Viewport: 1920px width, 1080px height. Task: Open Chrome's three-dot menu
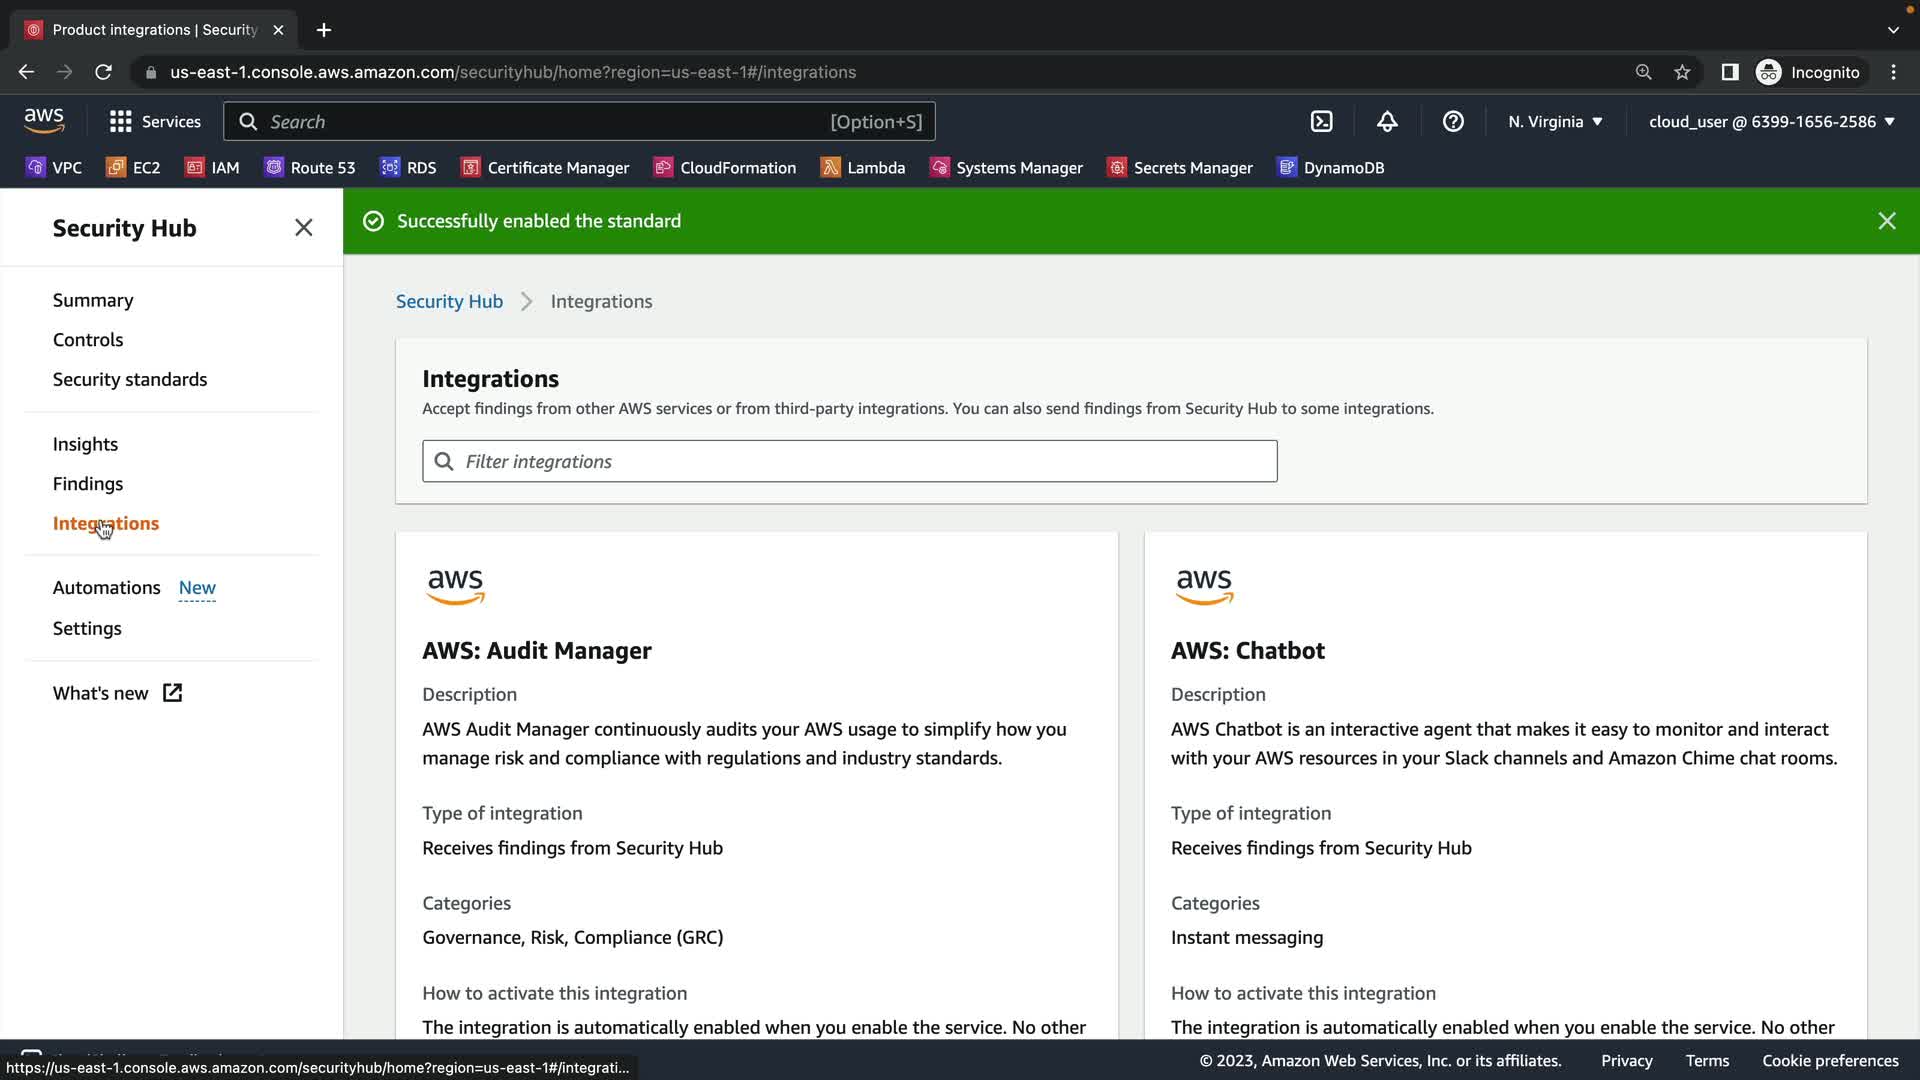coord(1893,72)
